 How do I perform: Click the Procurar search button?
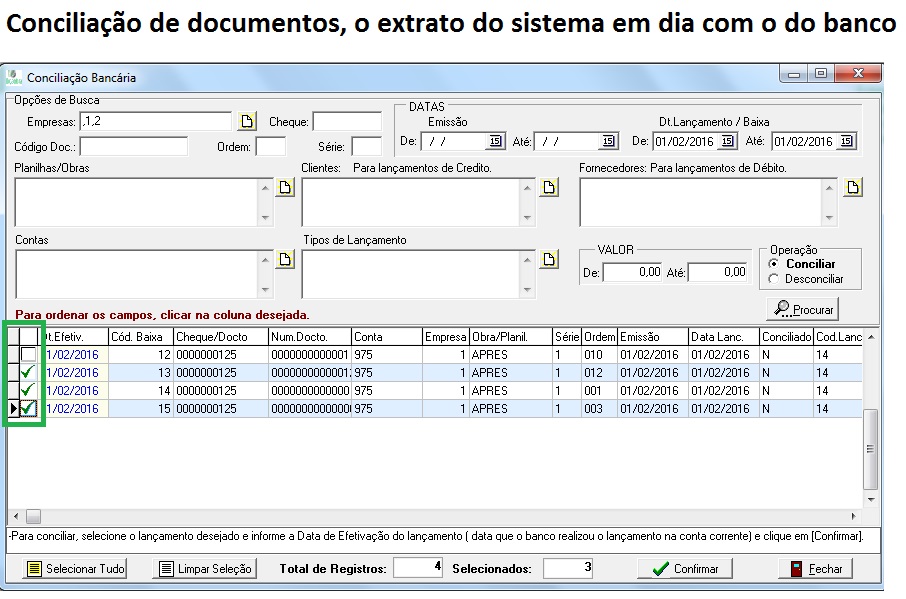[802, 309]
